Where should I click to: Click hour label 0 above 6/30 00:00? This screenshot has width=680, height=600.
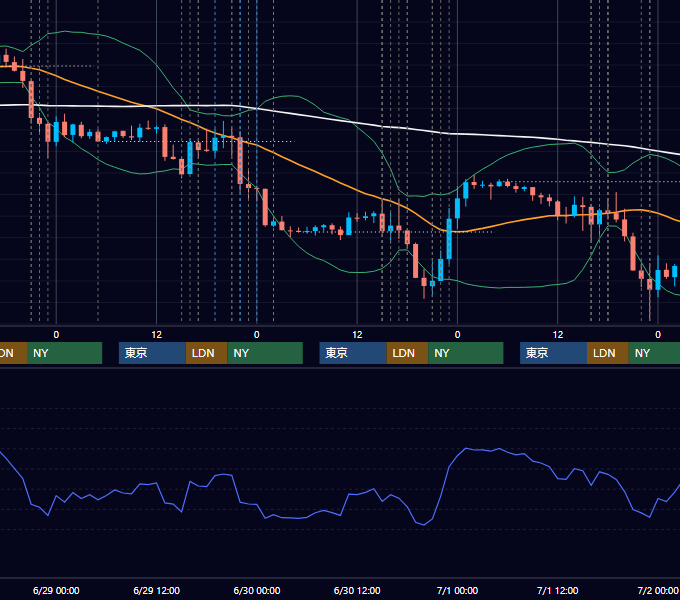pyautogui.click(x=257, y=335)
